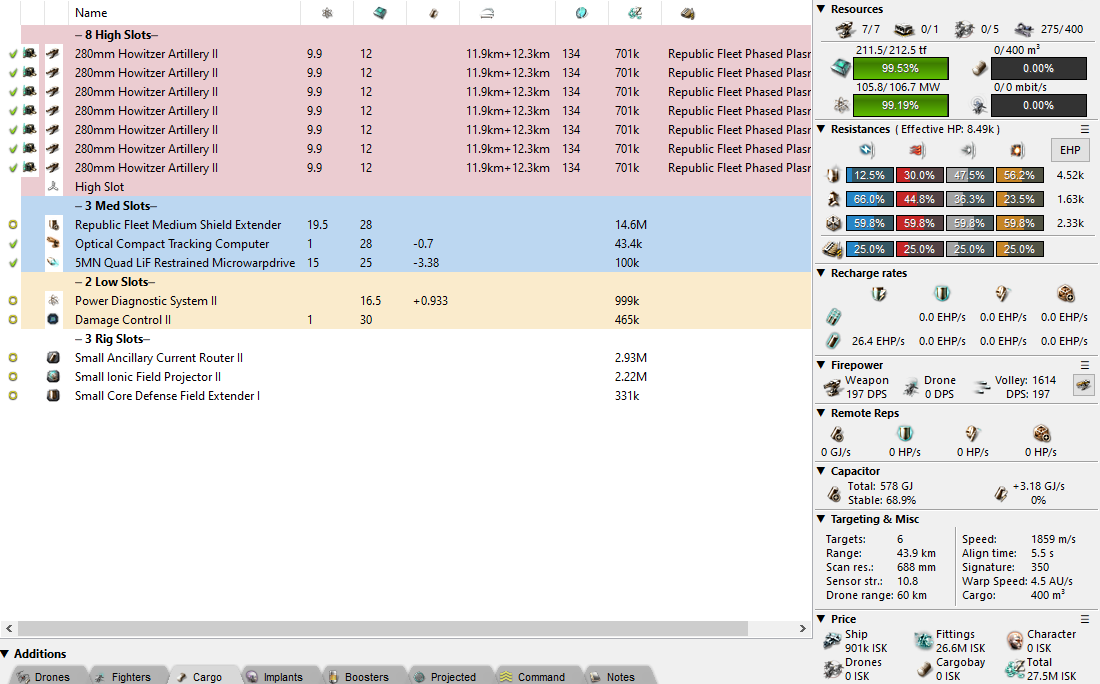Click the Power Diagnostic System II icon

coord(54,301)
